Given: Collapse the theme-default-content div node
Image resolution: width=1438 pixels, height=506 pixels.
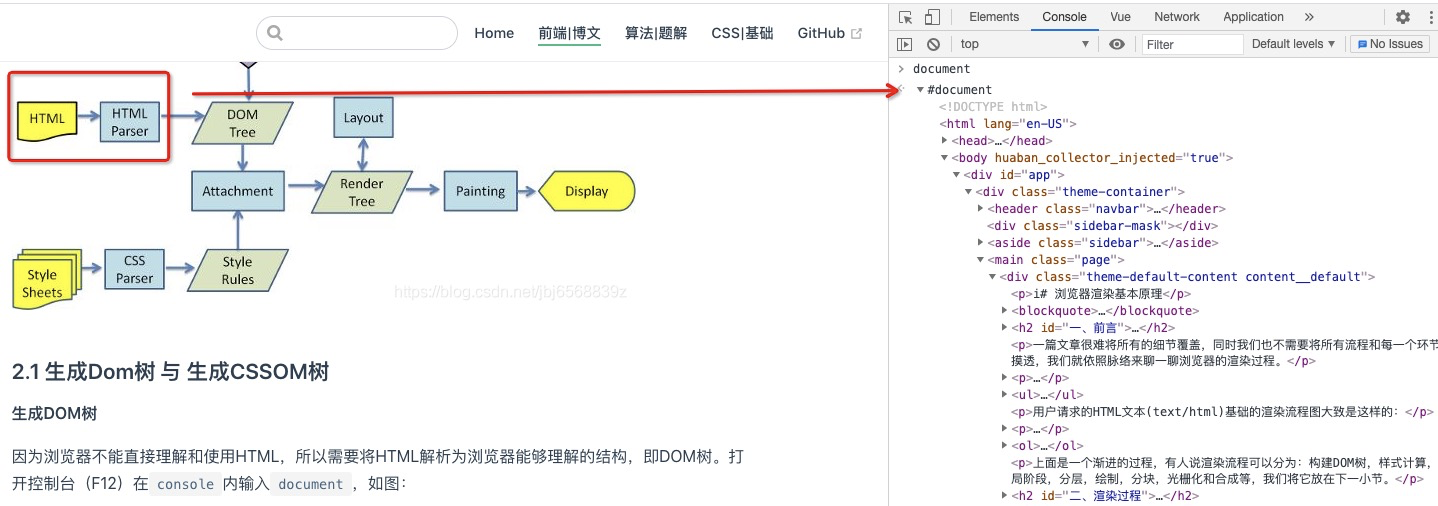Looking at the screenshot, I should click(992, 277).
